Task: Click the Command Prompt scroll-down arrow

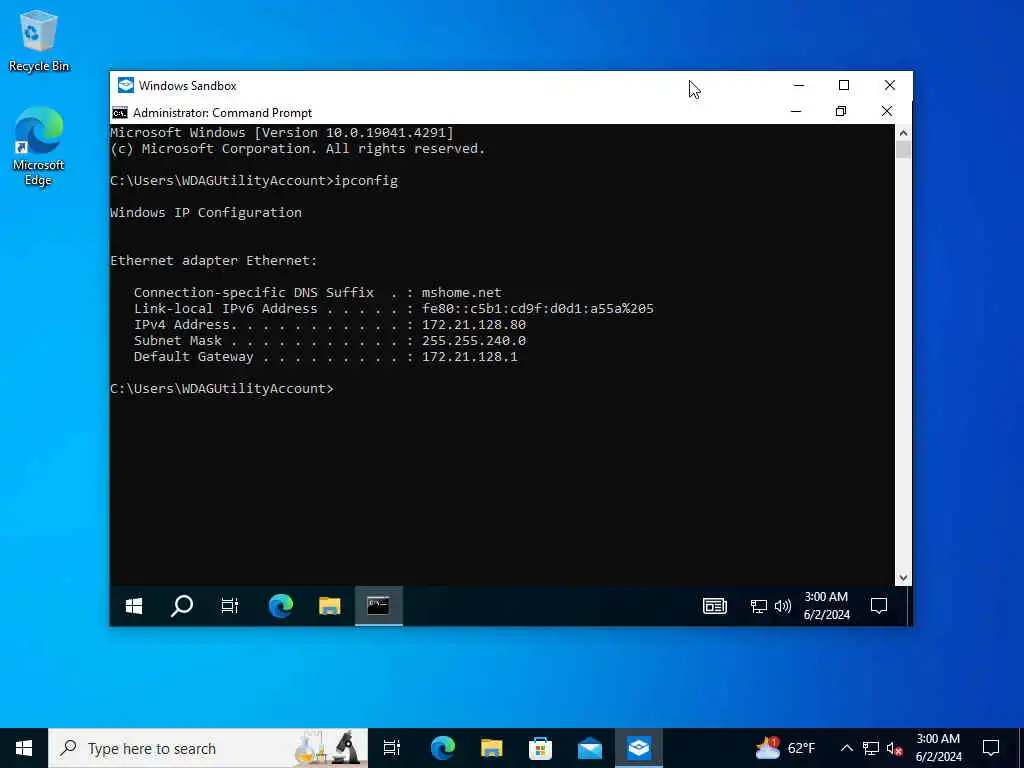Action: pyautogui.click(x=903, y=578)
